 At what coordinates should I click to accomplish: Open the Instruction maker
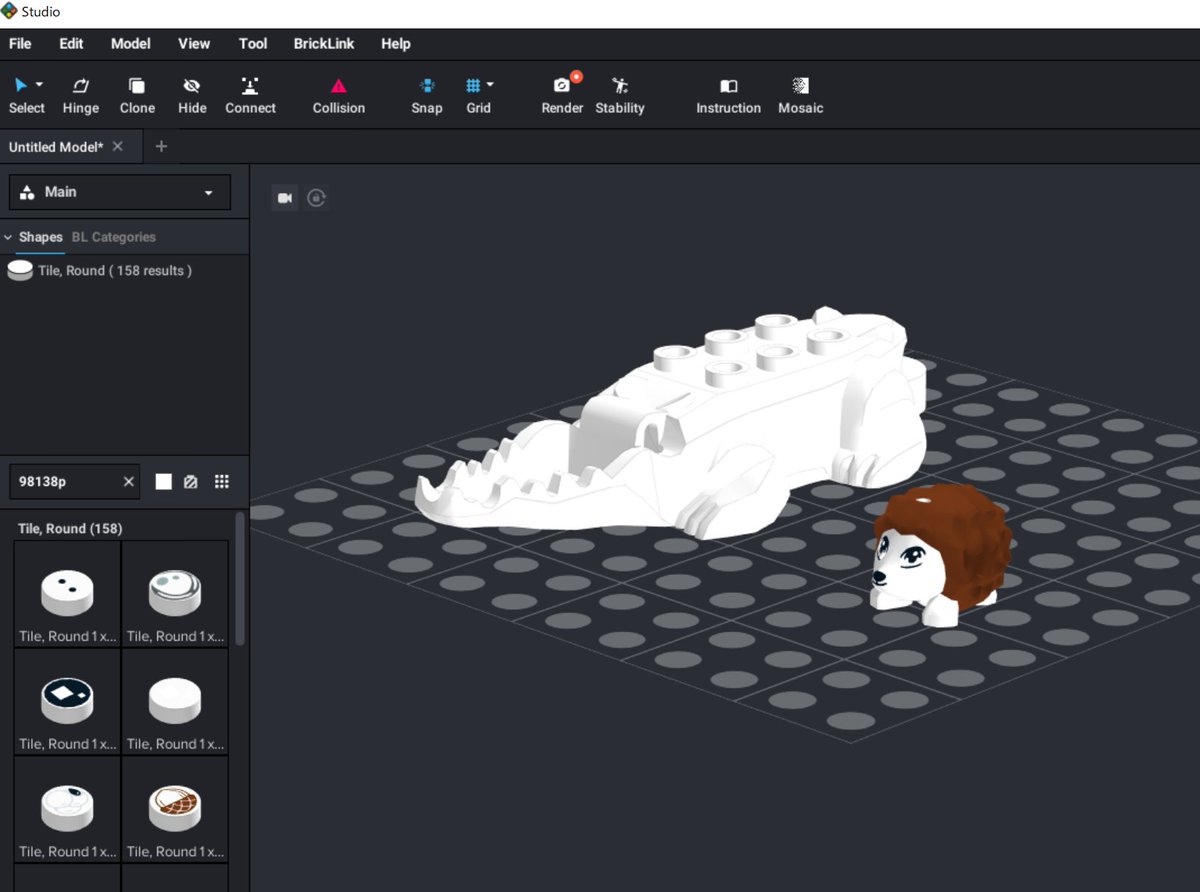[x=729, y=96]
